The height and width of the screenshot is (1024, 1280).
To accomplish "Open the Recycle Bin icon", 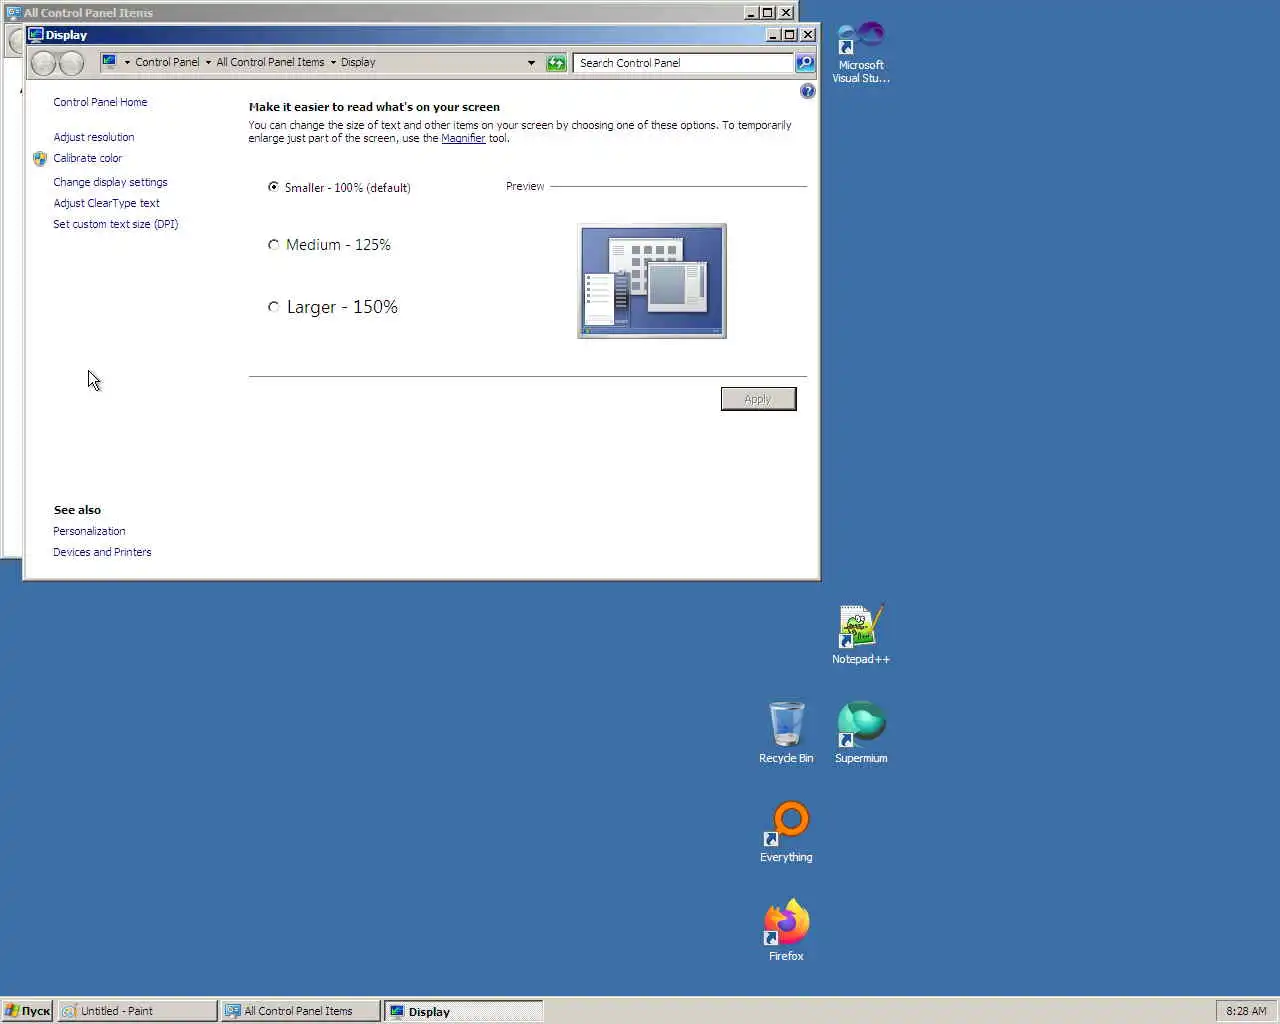I will pyautogui.click(x=786, y=733).
